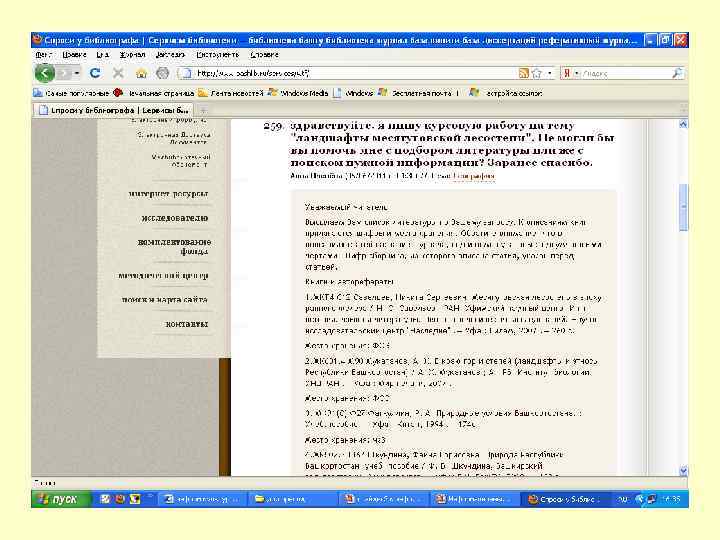Open the 'Бесплатная почта' bookmark
Screen dimensions: 720x540
(x=418, y=93)
